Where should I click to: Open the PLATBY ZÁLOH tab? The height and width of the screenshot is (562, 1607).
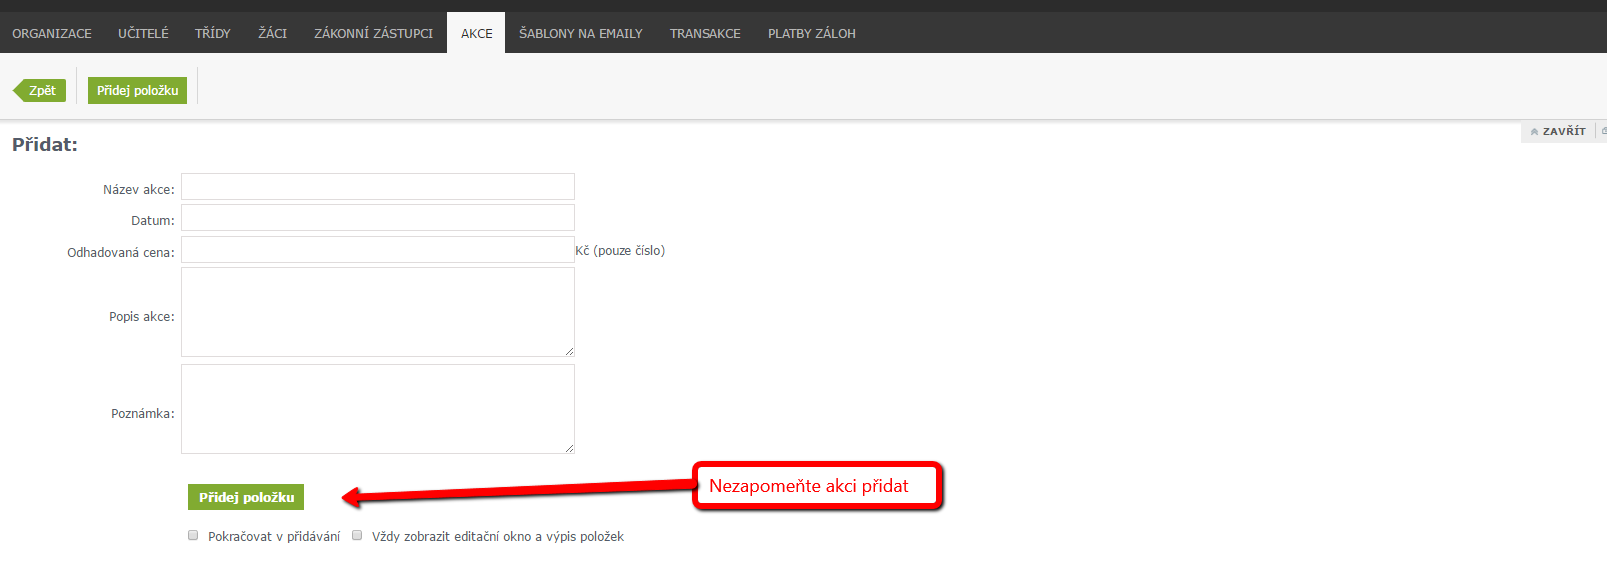coord(812,33)
